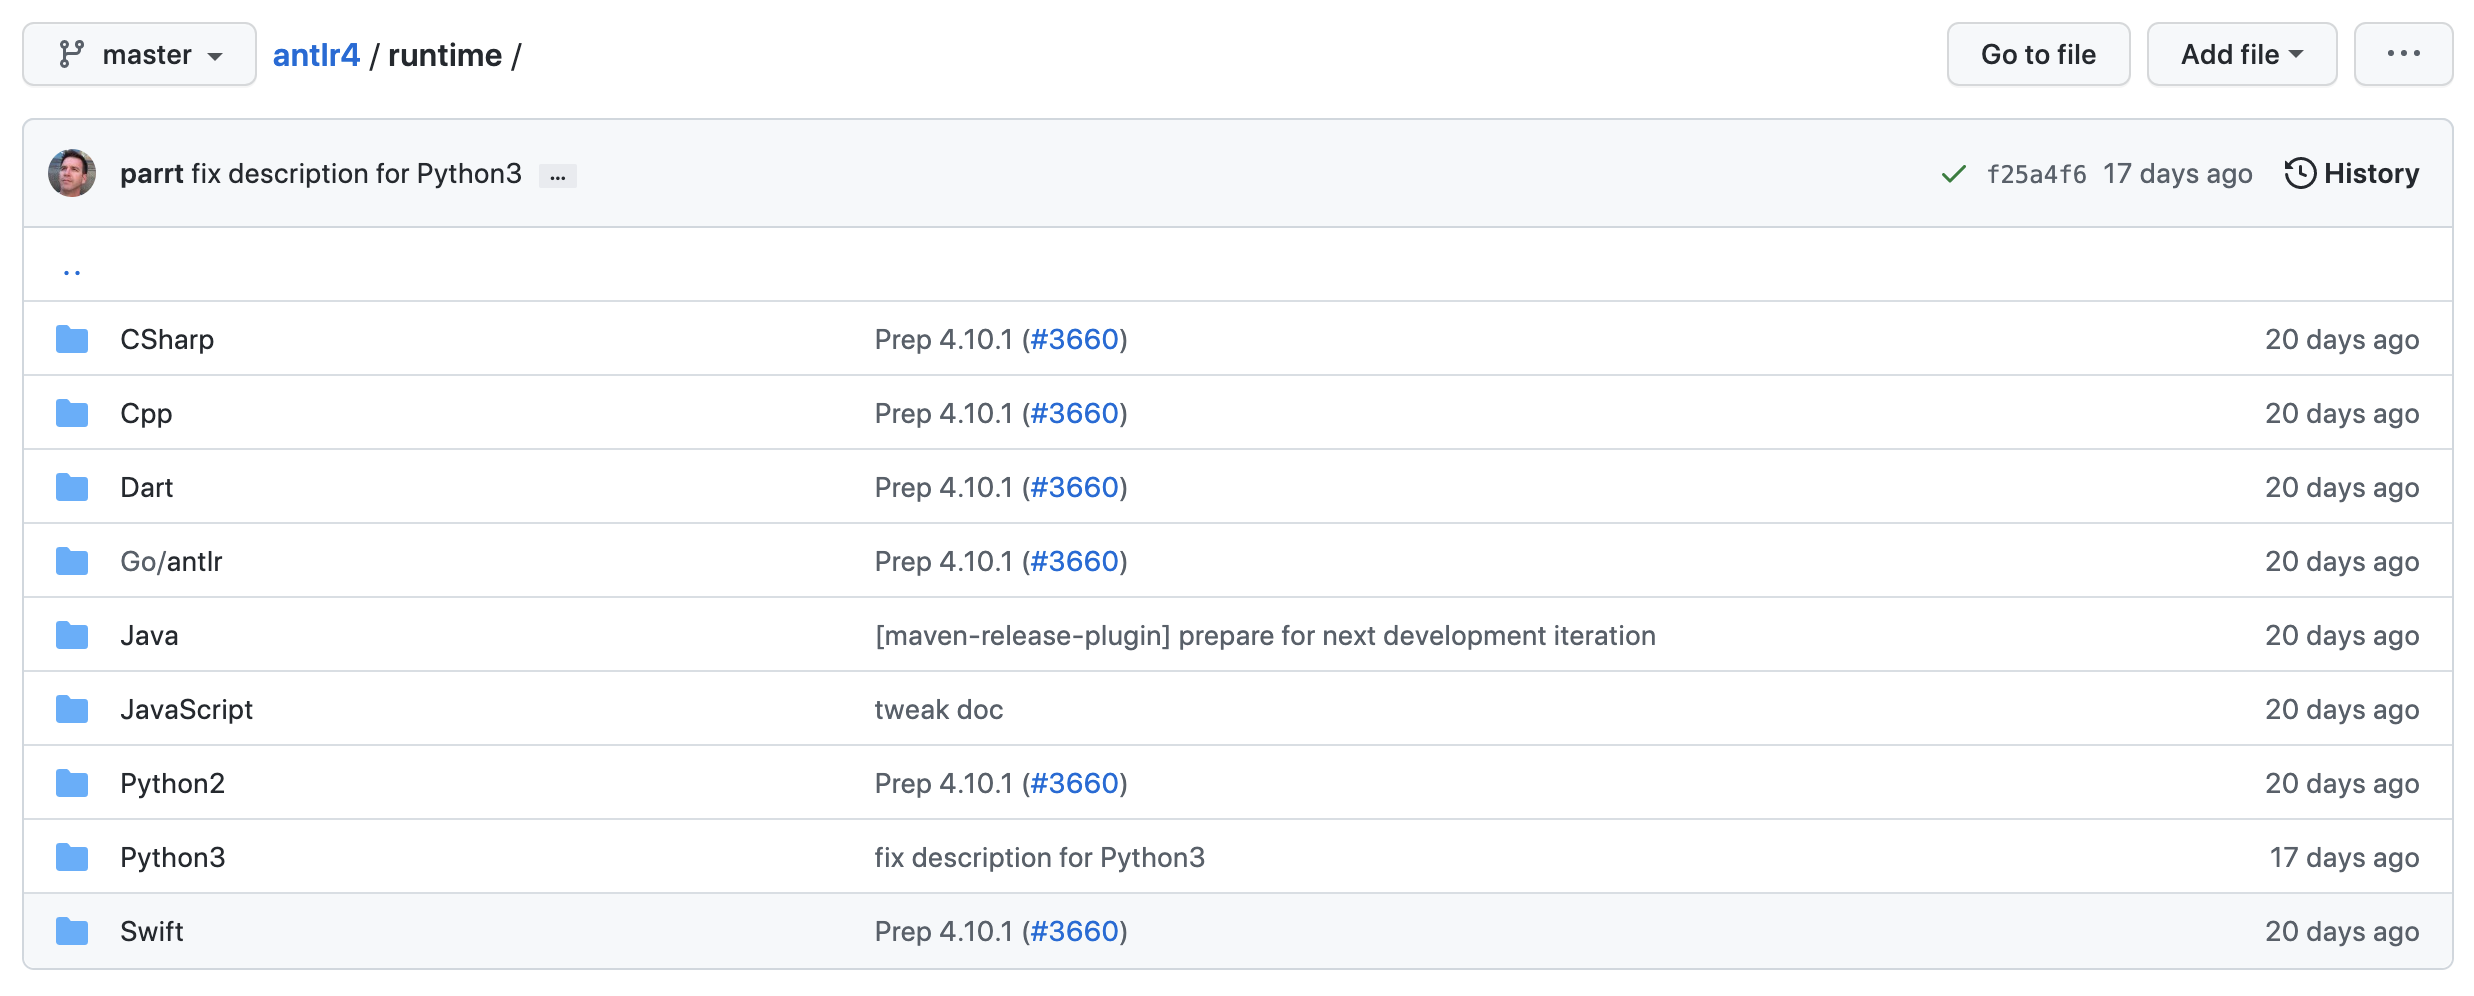Click the Python3 folder icon

pos(72,857)
